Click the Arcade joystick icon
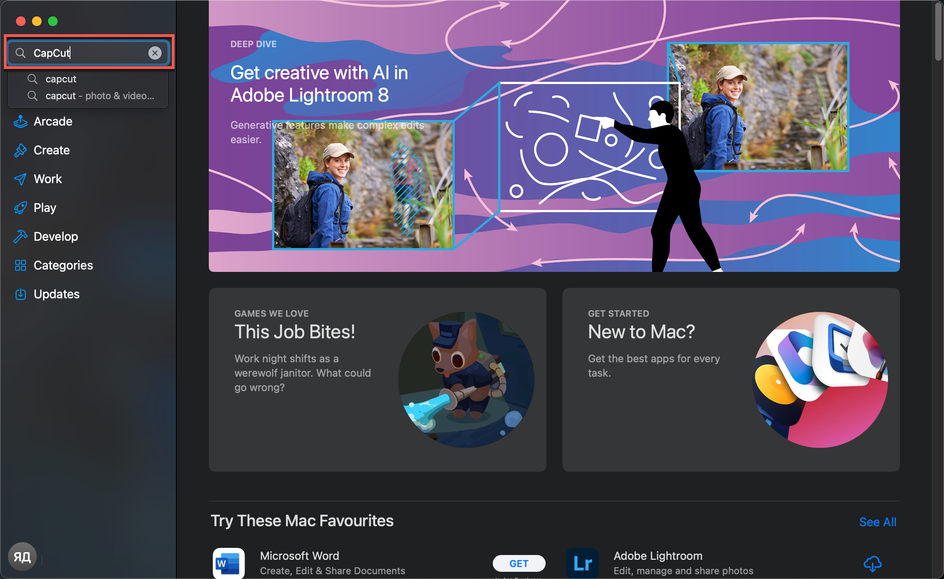Screen dimensions: 944x579 [x=20, y=122]
